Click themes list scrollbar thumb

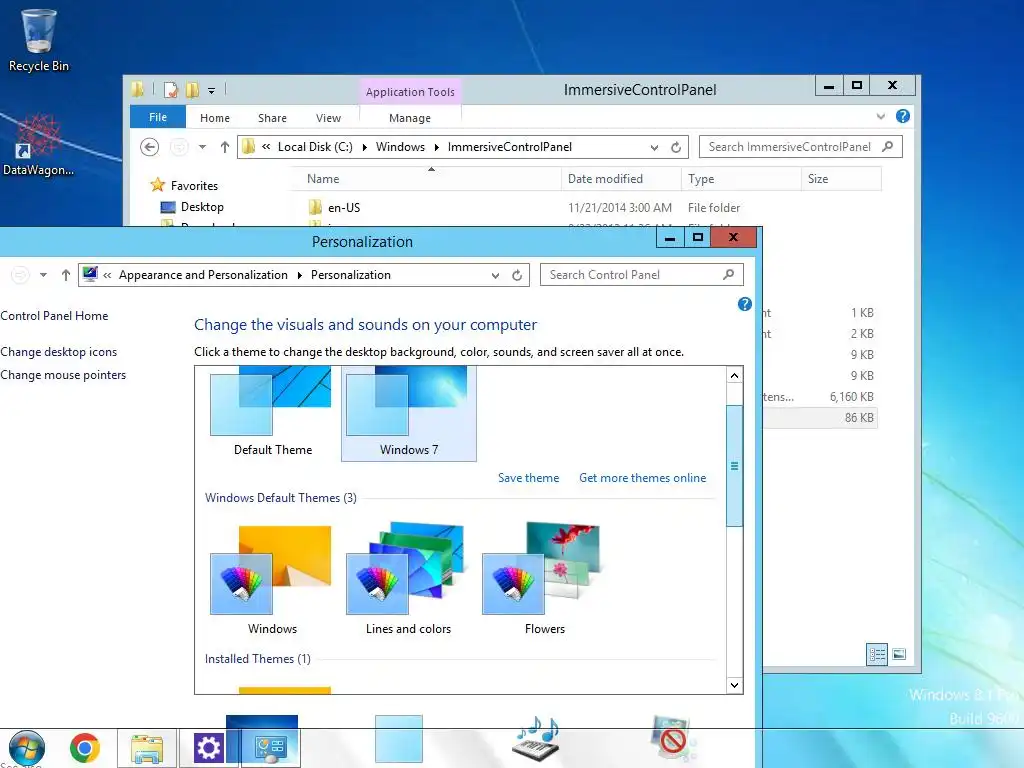tap(735, 466)
